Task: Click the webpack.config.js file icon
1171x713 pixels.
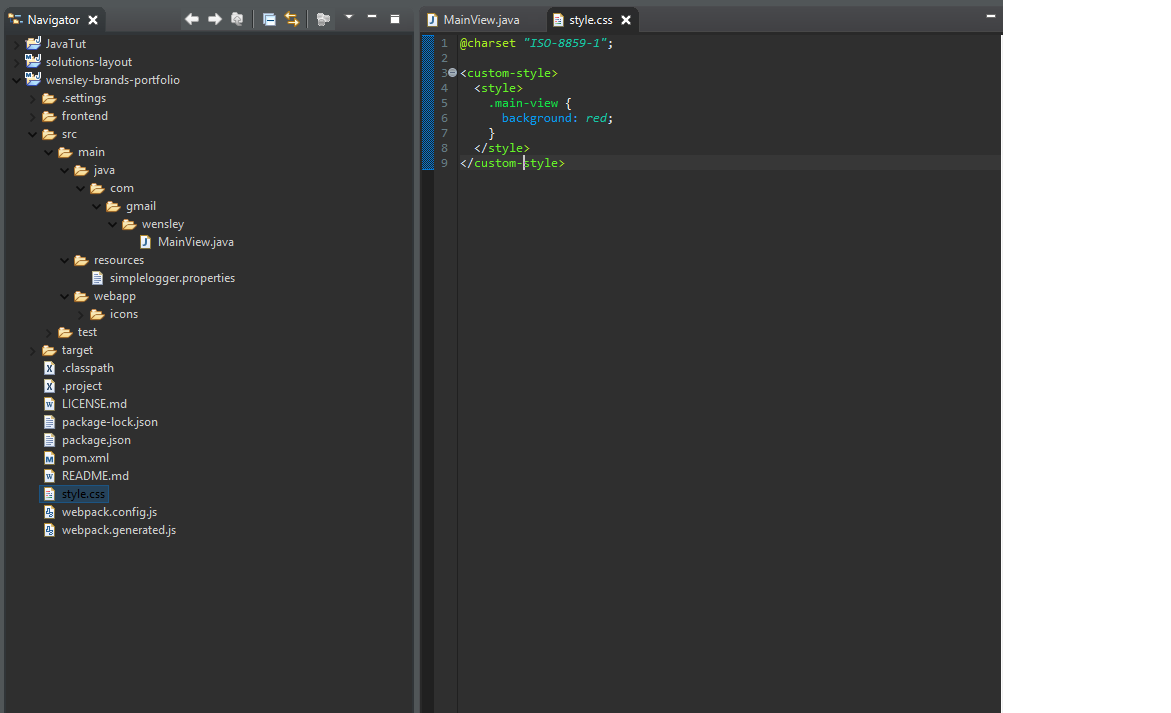Action: click(x=49, y=512)
